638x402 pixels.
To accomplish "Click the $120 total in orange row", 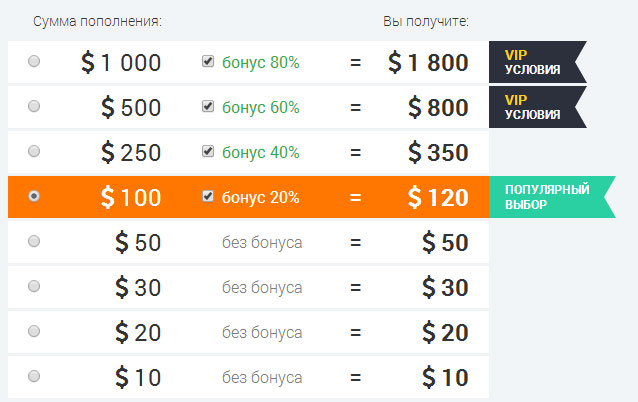I will coord(438,198).
